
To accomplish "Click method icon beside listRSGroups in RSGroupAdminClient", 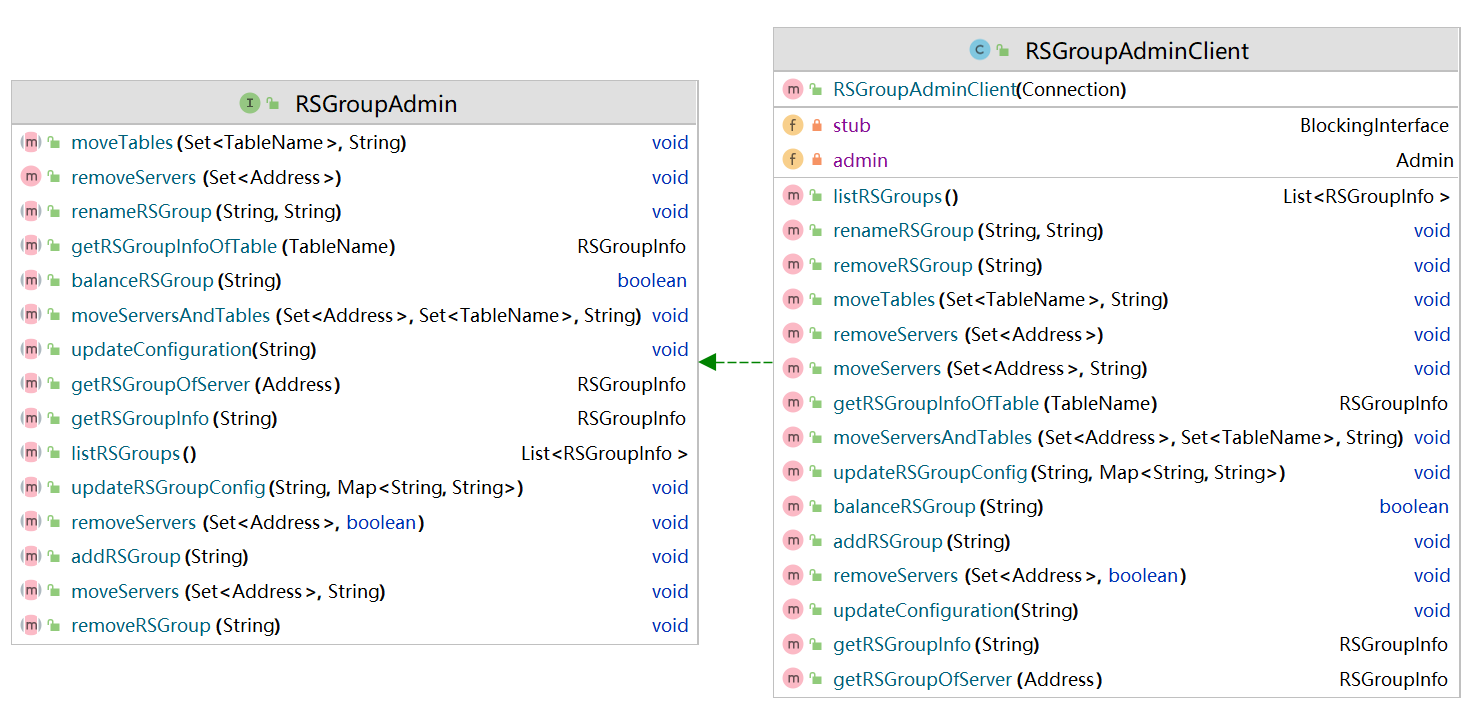I will [792, 197].
